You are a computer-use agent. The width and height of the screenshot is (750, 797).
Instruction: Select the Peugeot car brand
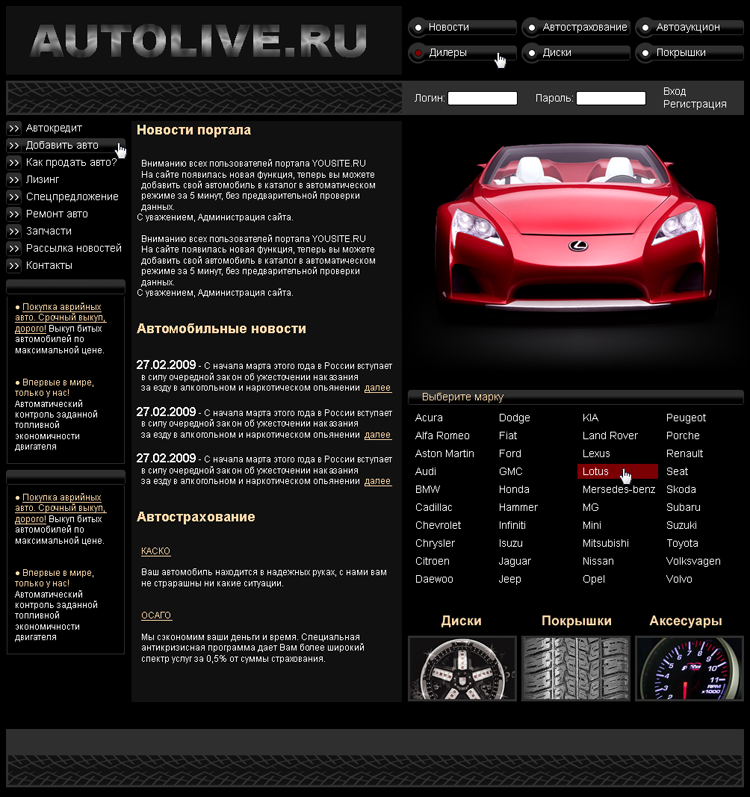[x=686, y=418]
